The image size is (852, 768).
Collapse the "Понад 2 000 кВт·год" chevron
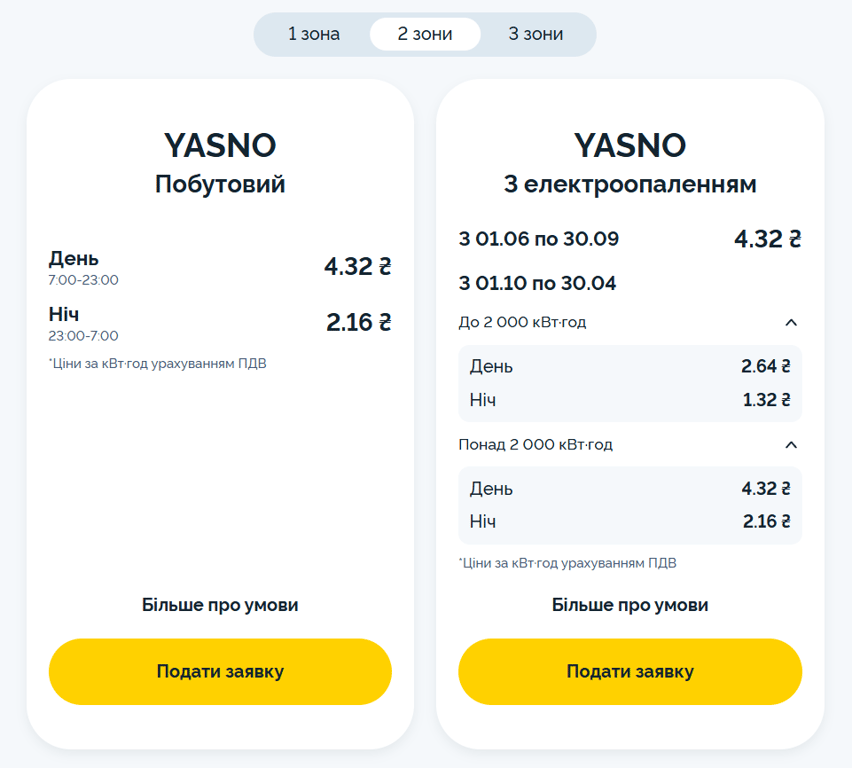(790, 444)
